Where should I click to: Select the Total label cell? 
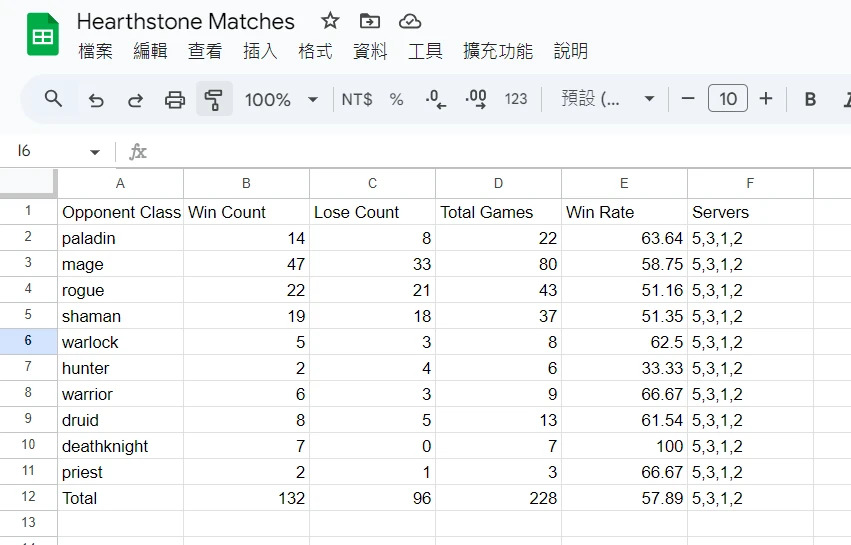click(x=120, y=498)
